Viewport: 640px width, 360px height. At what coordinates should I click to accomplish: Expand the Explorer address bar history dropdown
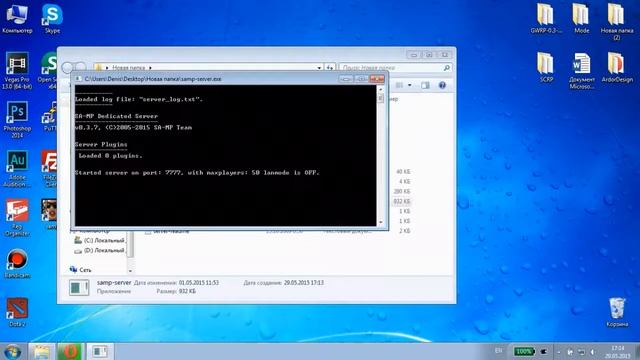pos(319,67)
